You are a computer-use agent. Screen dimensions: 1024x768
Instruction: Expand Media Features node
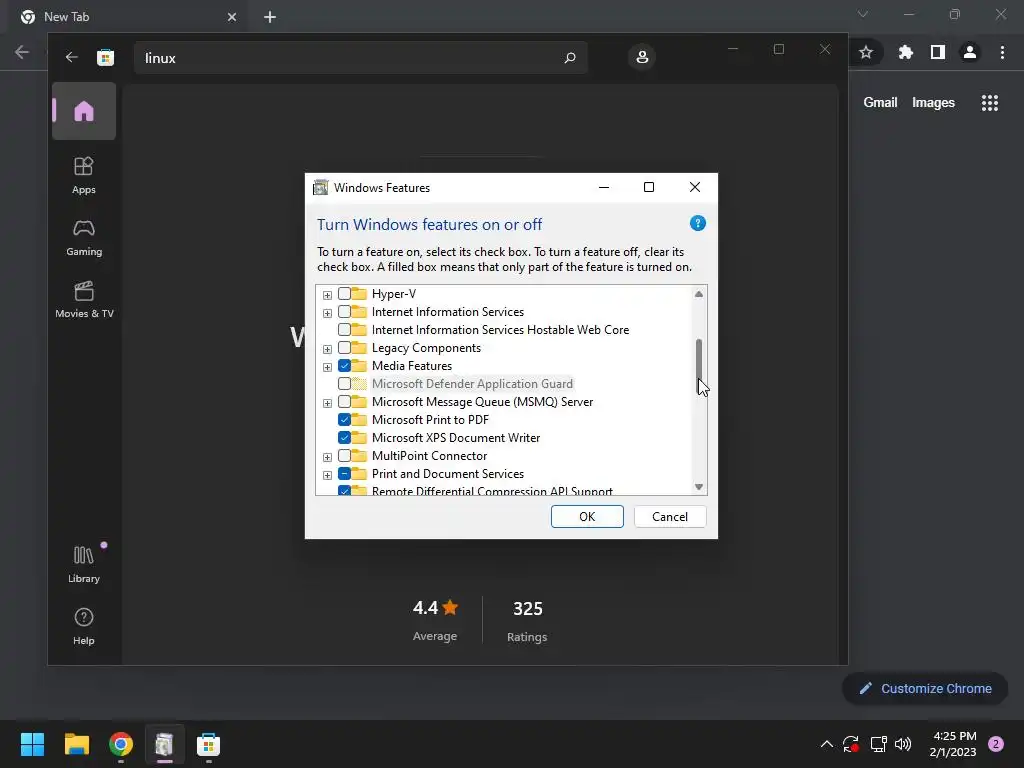point(327,367)
